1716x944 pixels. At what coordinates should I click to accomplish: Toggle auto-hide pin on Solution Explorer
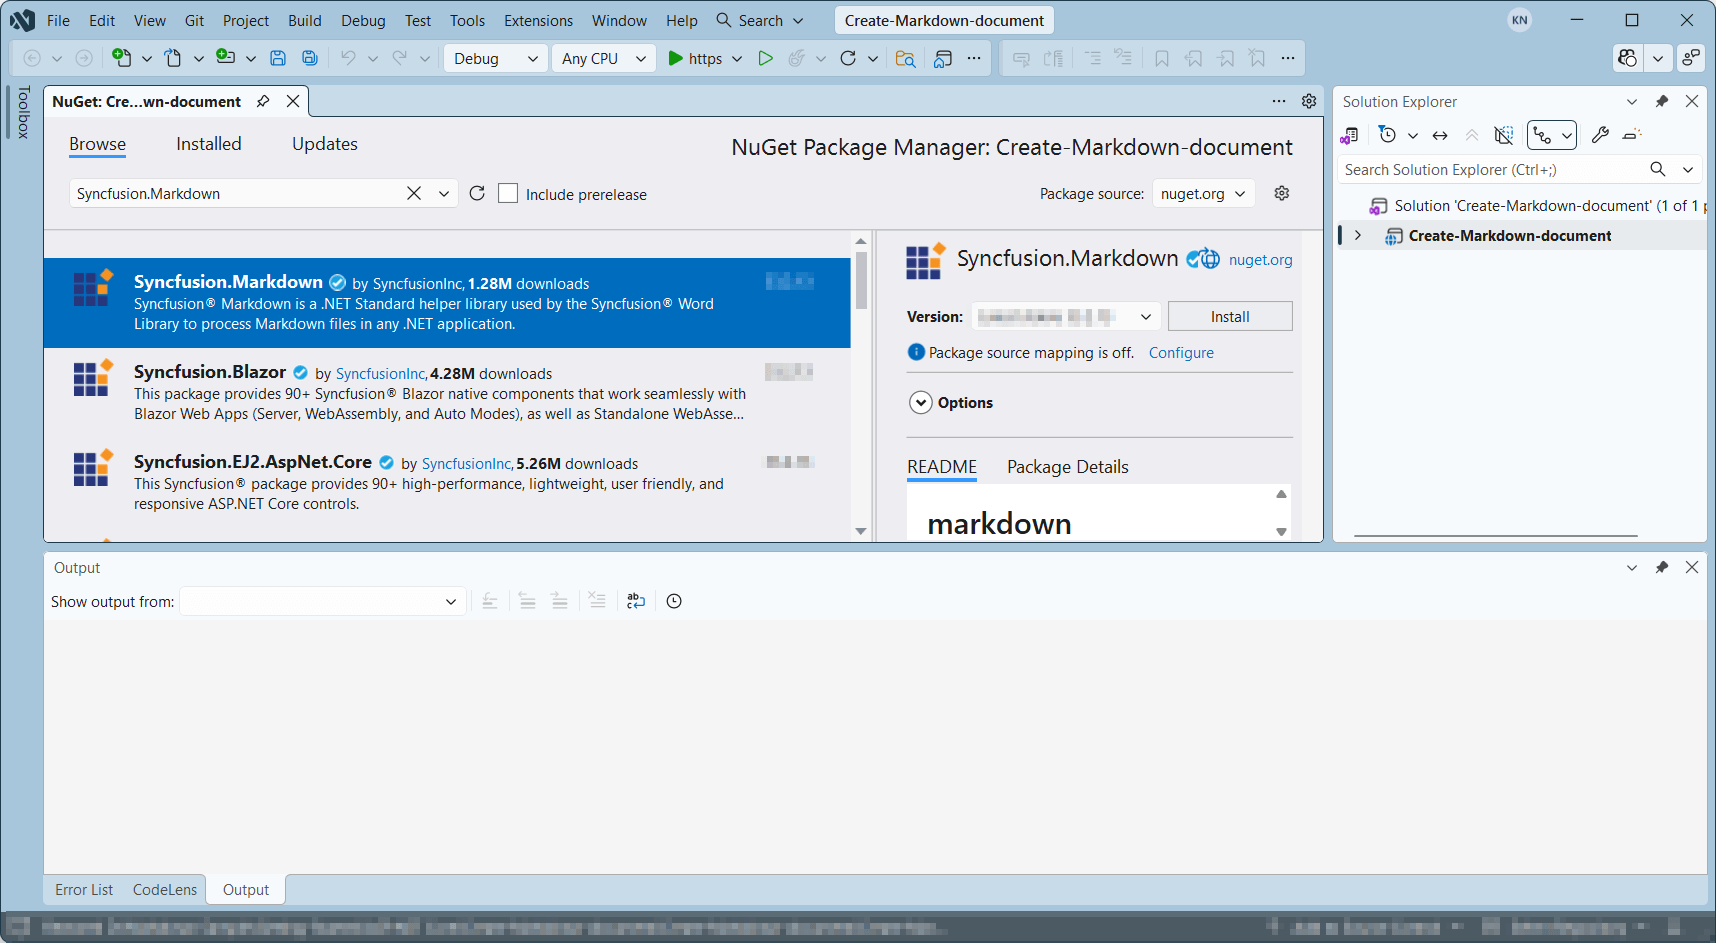tap(1662, 101)
